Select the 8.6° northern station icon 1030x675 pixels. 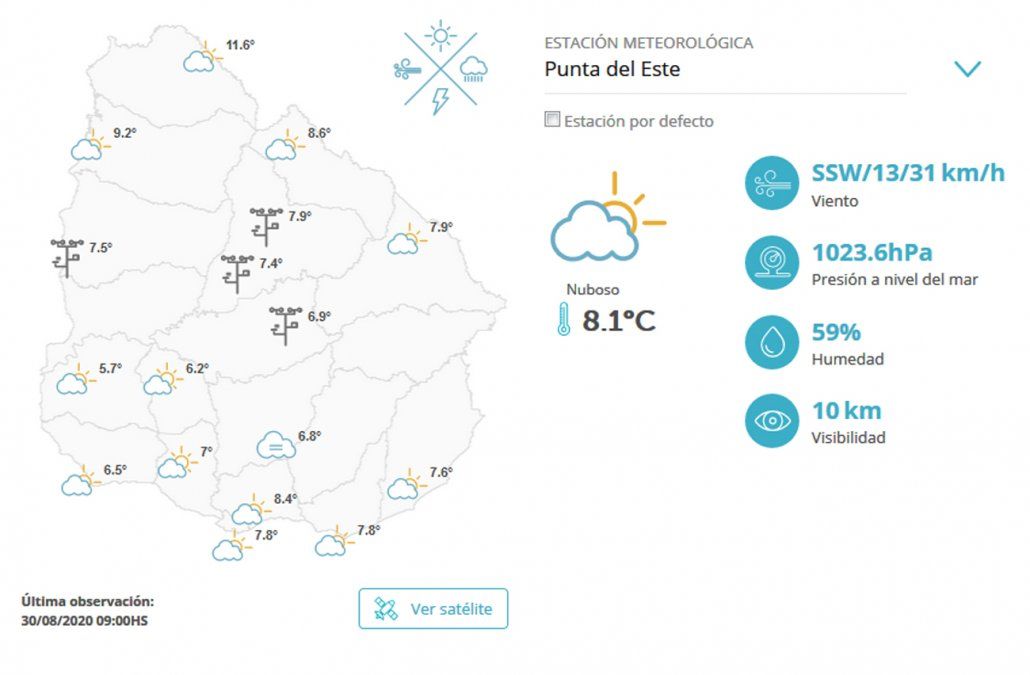[x=284, y=145]
